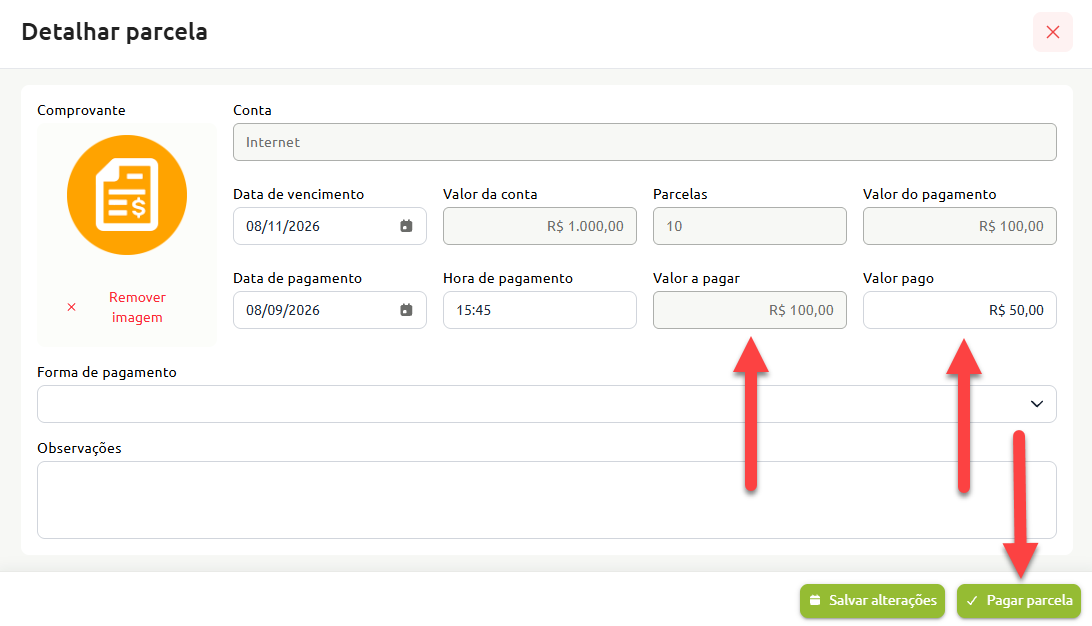Image resolution: width=1092 pixels, height=626 pixels.
Task: Open calendar picker for Data de vencimento
Action: pos(406,226)
